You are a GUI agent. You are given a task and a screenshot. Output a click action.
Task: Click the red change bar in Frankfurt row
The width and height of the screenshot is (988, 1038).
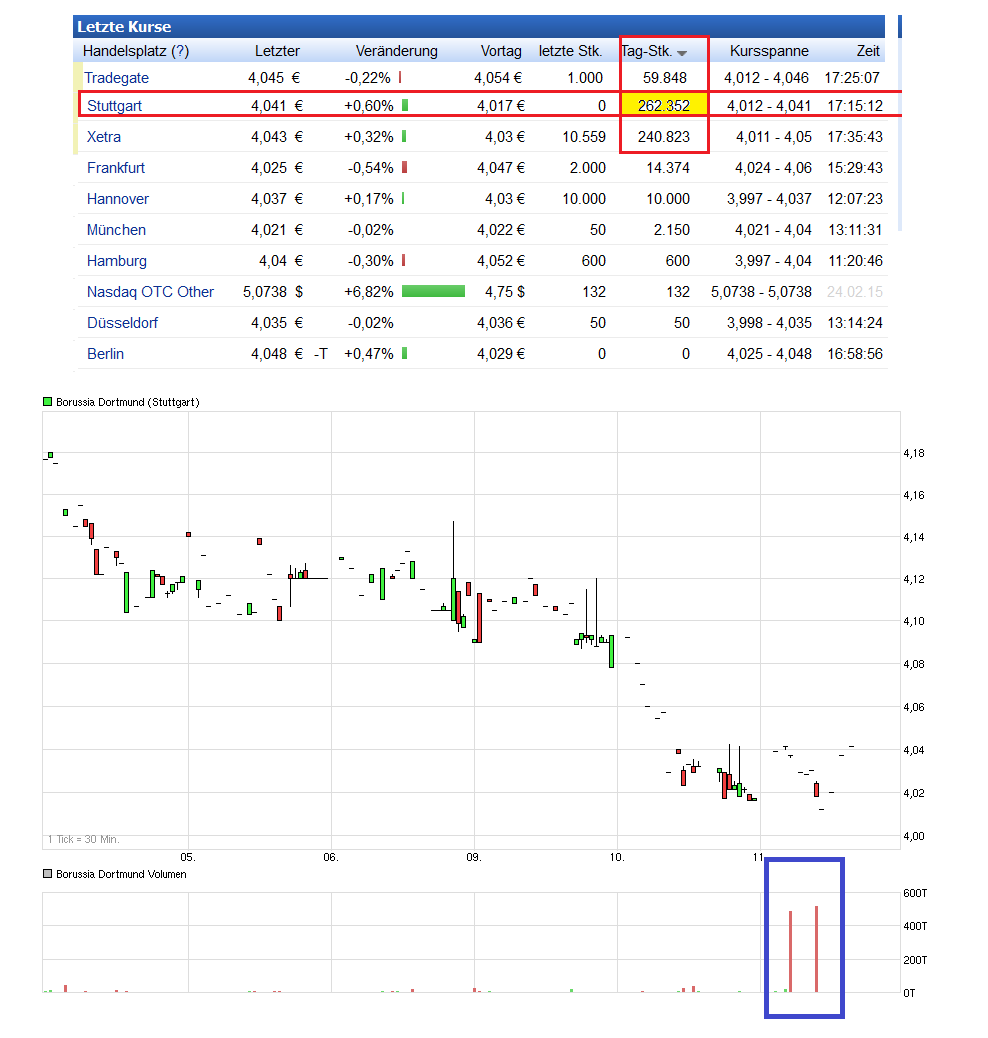tap(405, 168)
